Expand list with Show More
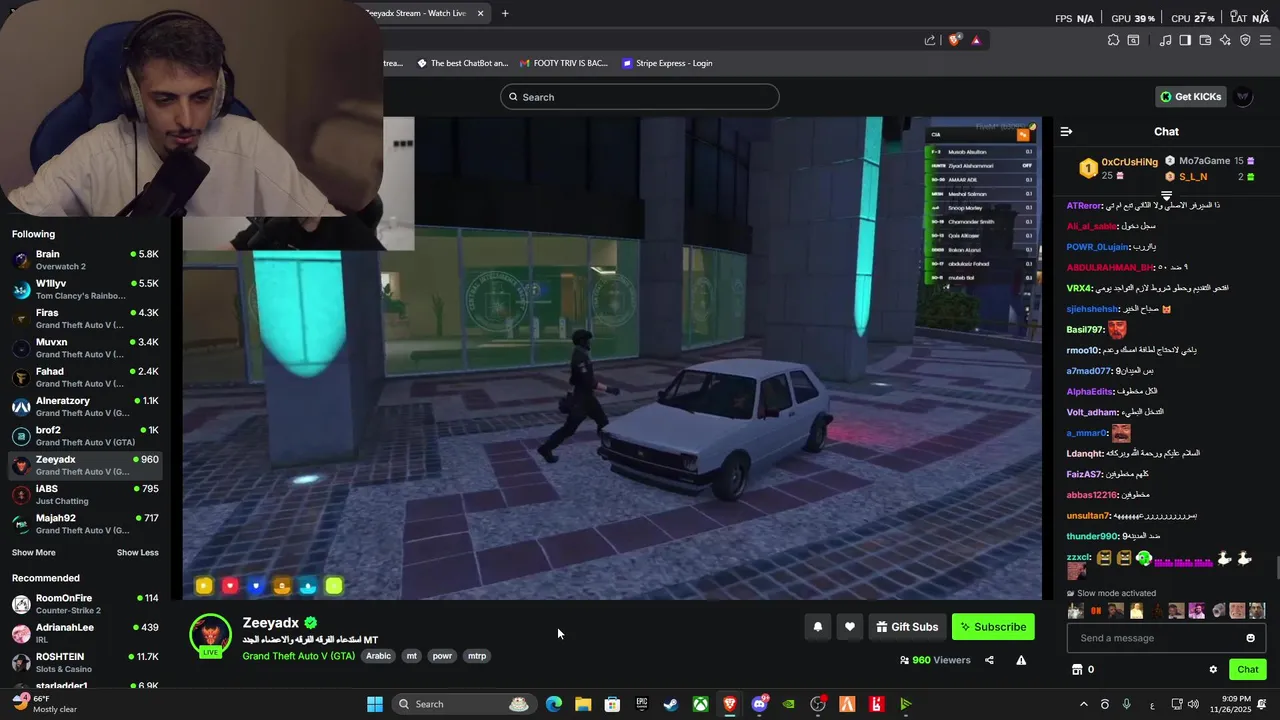Viewport: 1280px width, 720px height. [x=34, y=553]
